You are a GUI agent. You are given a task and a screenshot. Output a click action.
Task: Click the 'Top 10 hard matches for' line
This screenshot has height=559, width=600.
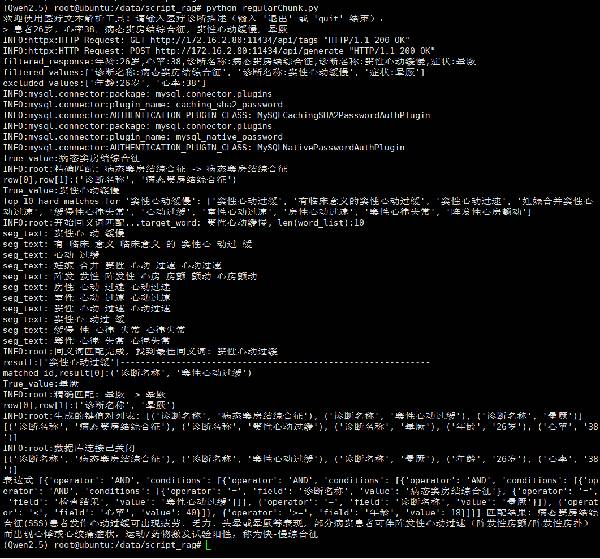pyautogui.click(x=298, y=206)
